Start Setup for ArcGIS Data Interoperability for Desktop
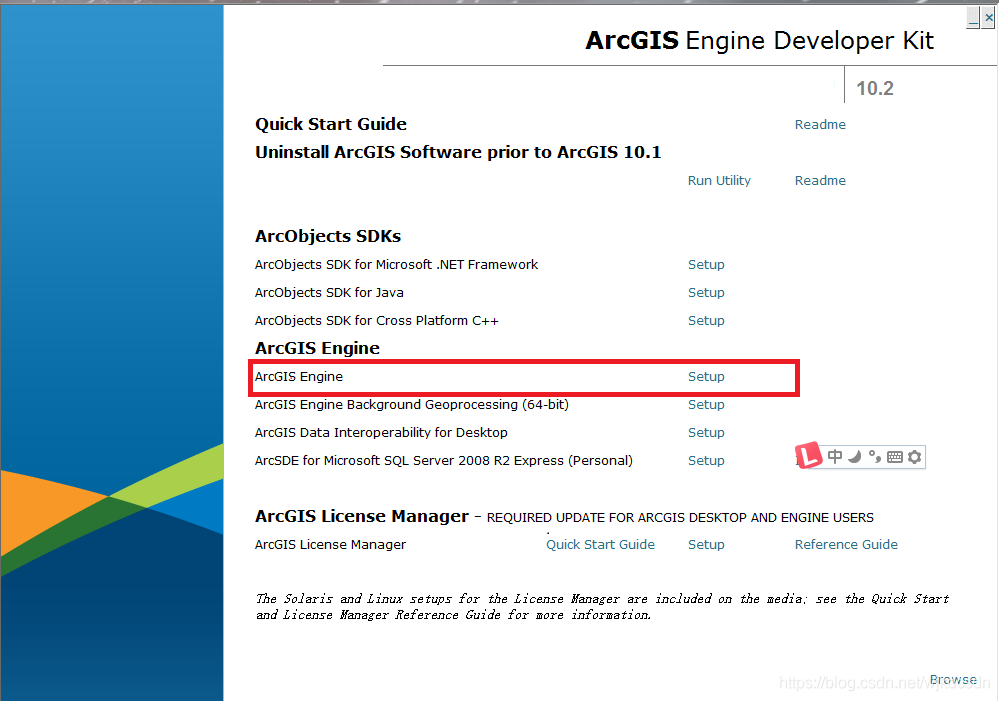Viewport: 999px width, 701px height. tap(706, 433)
